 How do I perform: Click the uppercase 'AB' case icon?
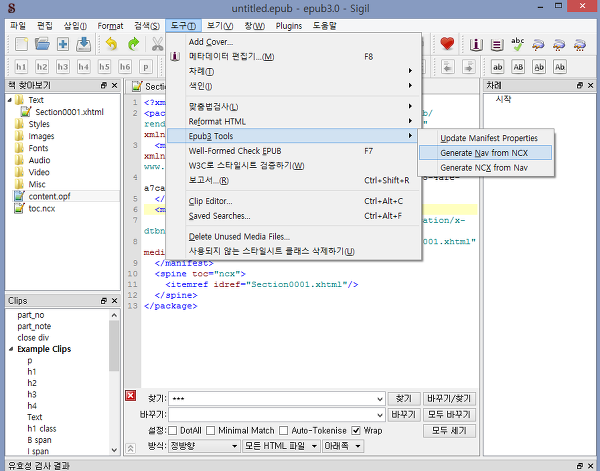(518, 67)
